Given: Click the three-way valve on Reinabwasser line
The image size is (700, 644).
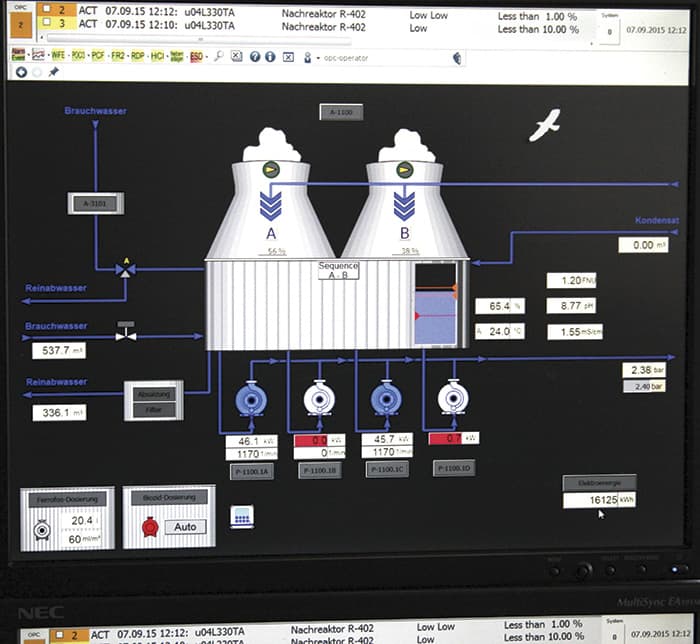Looking at the screenshot, I should [125, 269].
